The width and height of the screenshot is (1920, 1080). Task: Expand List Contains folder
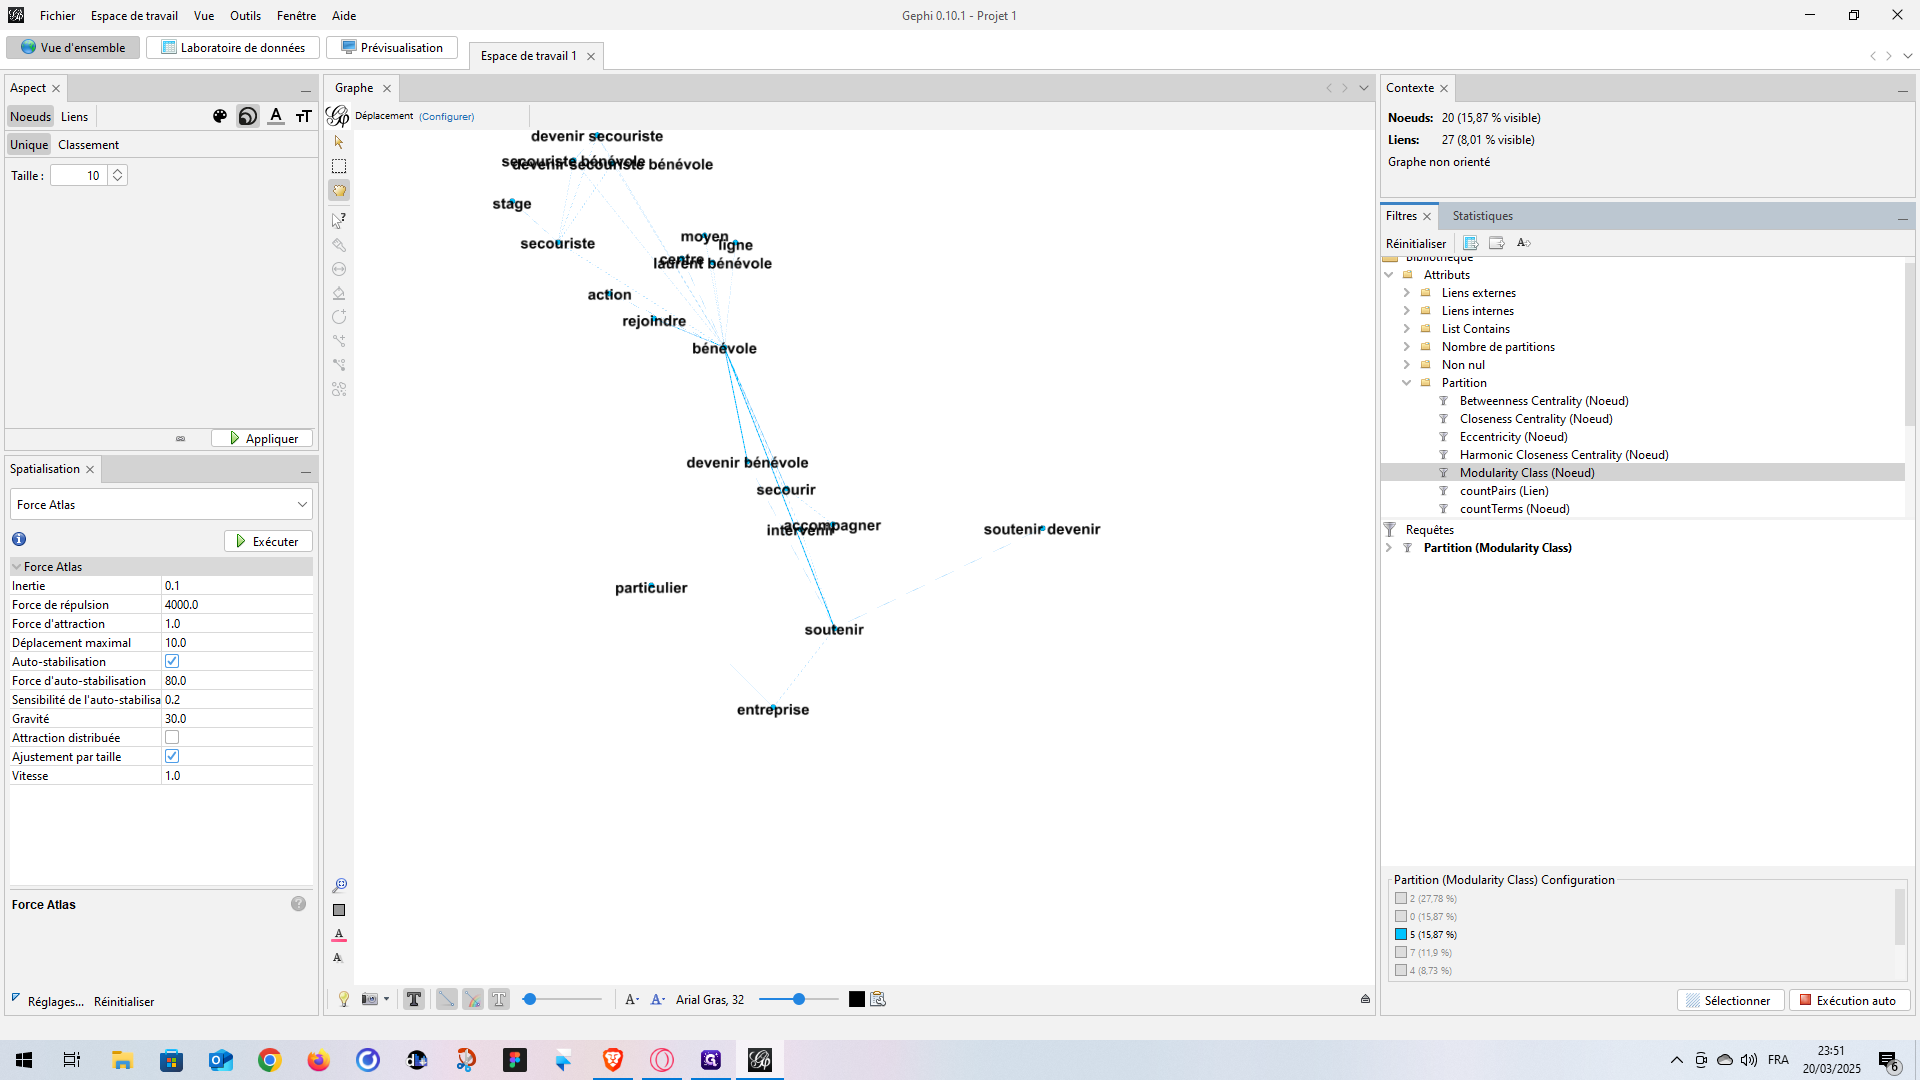coord(1407,329)
